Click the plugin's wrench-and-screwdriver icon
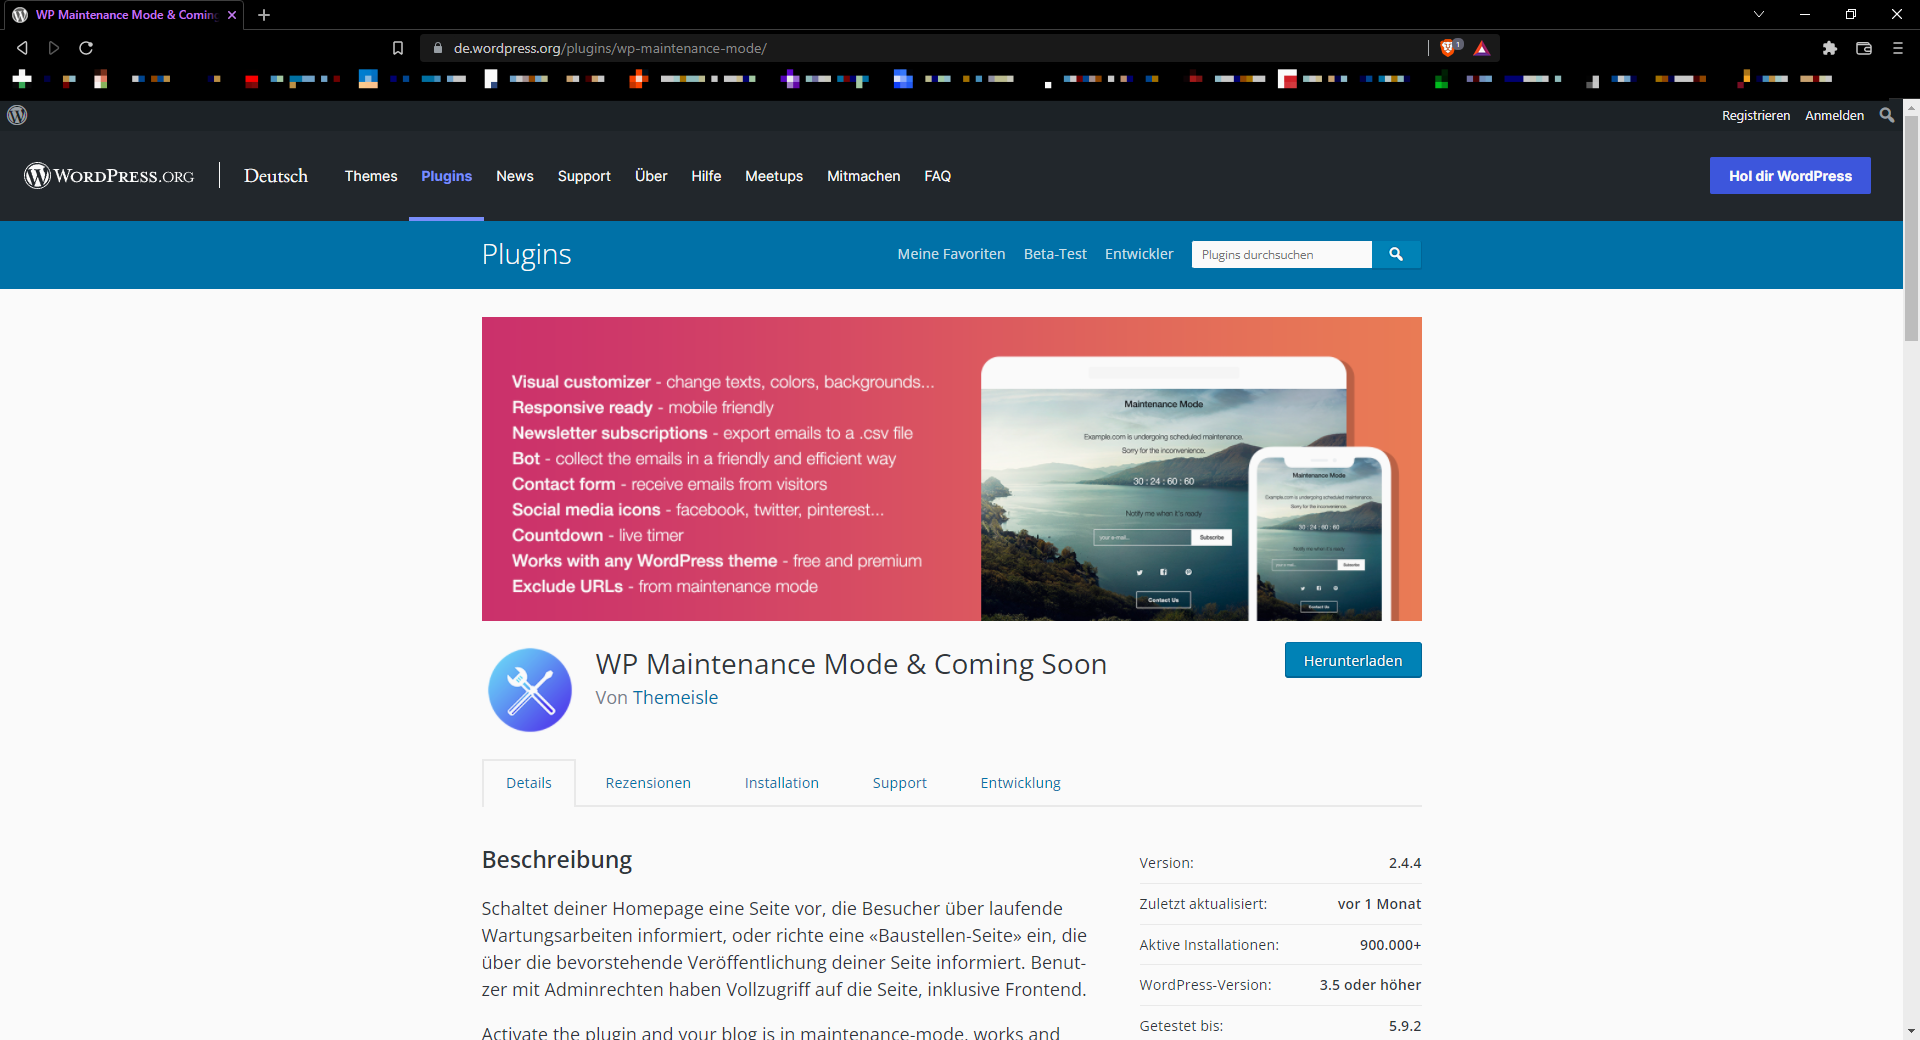The width and height of the screenshot is (1920, 1040). [530, 690]
